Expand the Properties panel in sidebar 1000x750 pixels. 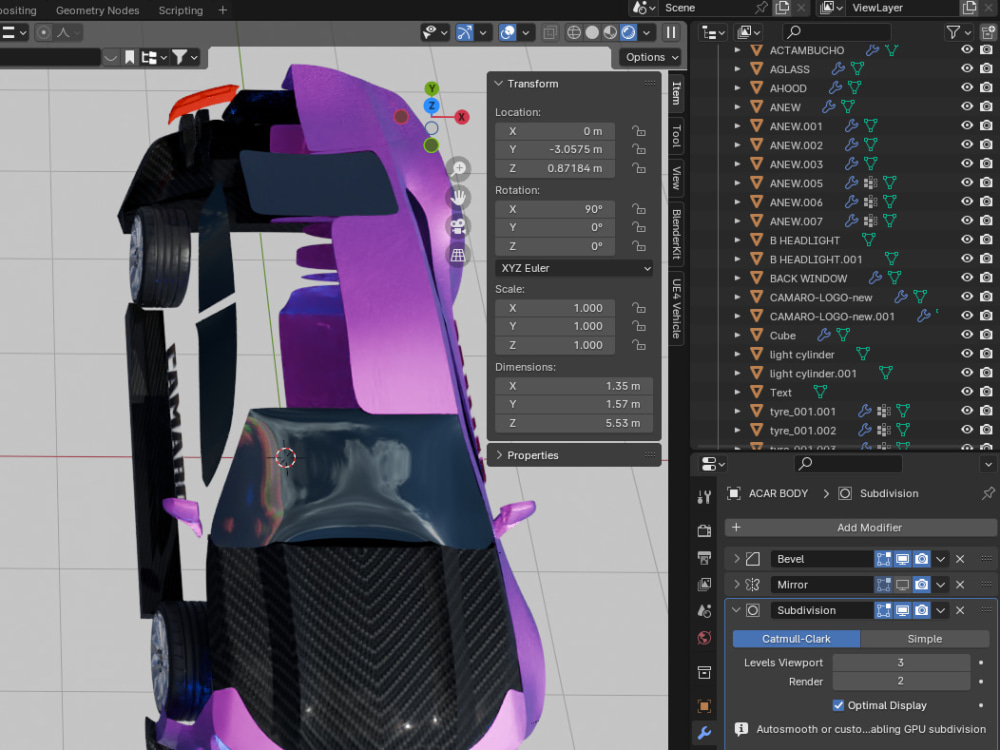click(499, 455)
